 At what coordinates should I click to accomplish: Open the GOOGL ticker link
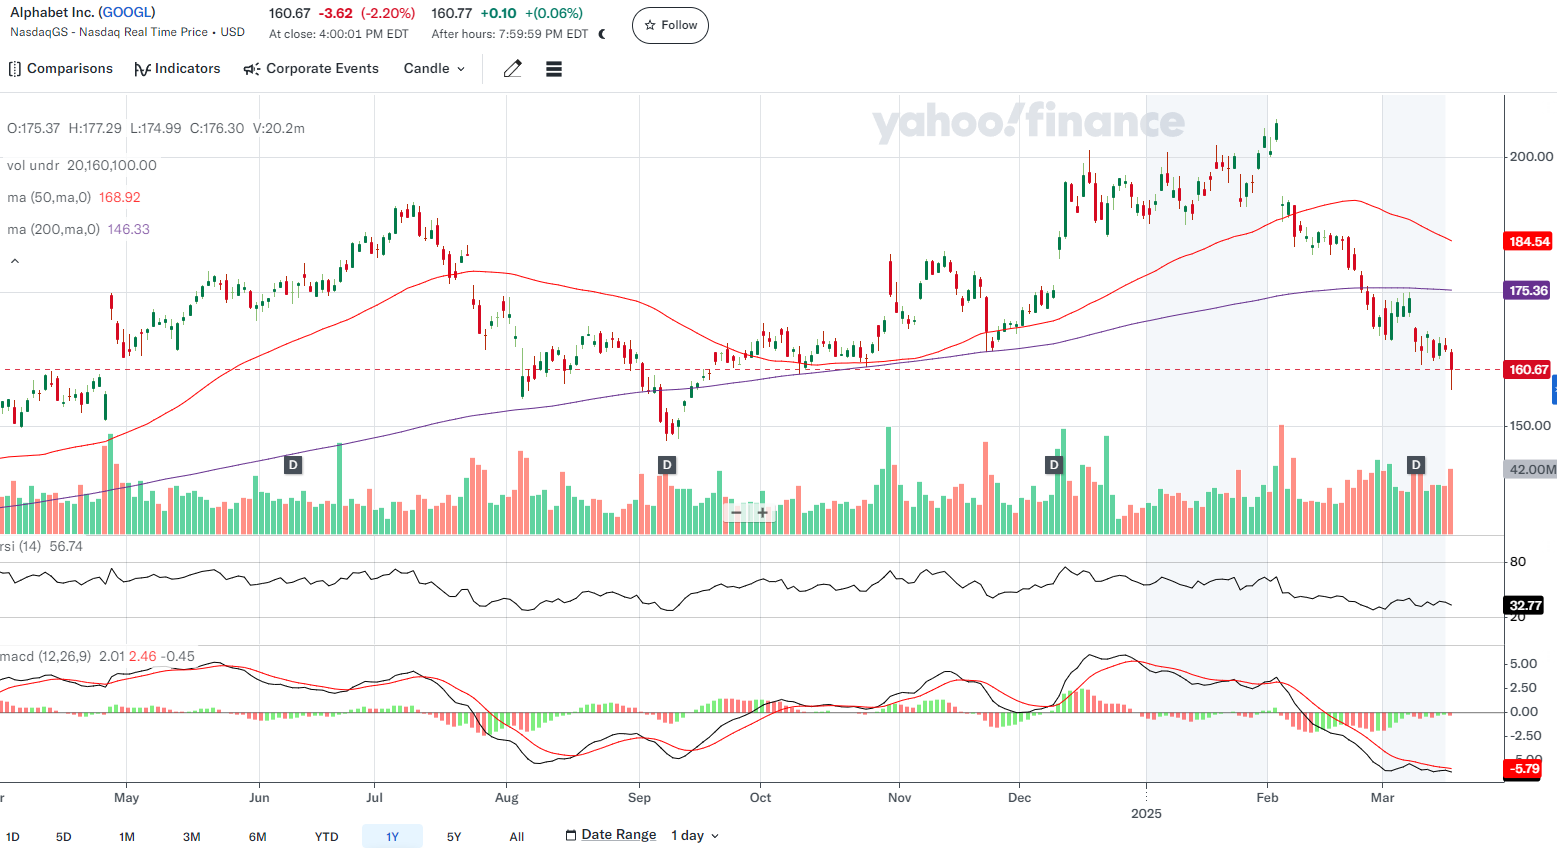127,13
